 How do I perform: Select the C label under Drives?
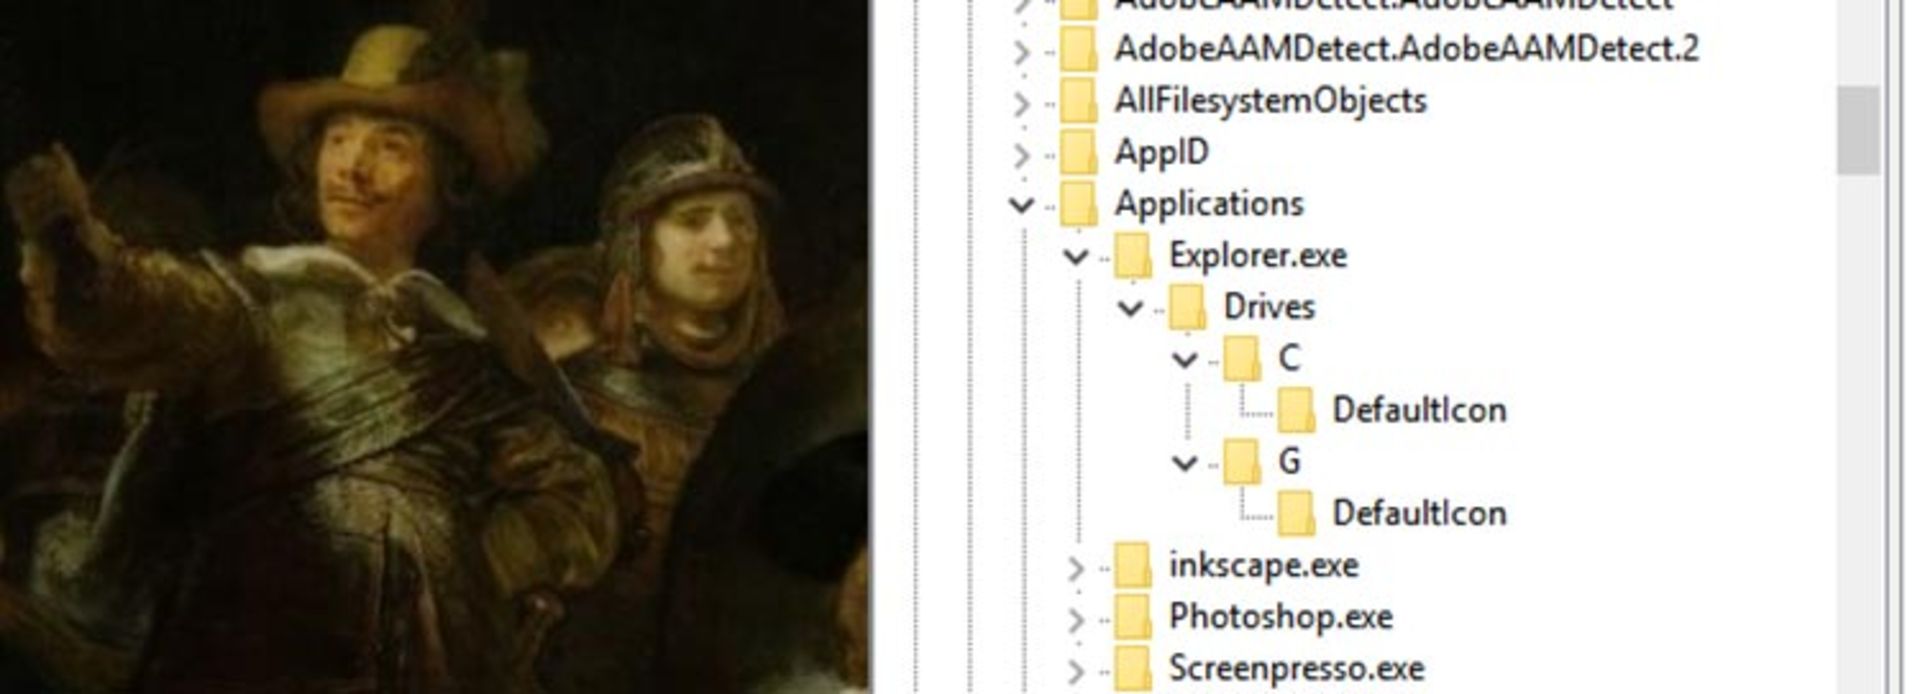coord(1289,359)
